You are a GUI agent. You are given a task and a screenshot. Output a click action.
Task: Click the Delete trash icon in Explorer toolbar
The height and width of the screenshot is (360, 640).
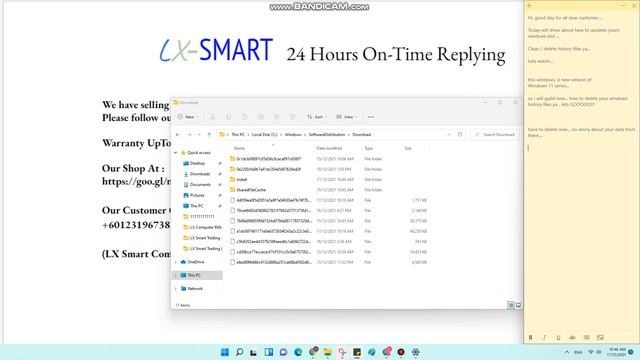tap(293, 117)
